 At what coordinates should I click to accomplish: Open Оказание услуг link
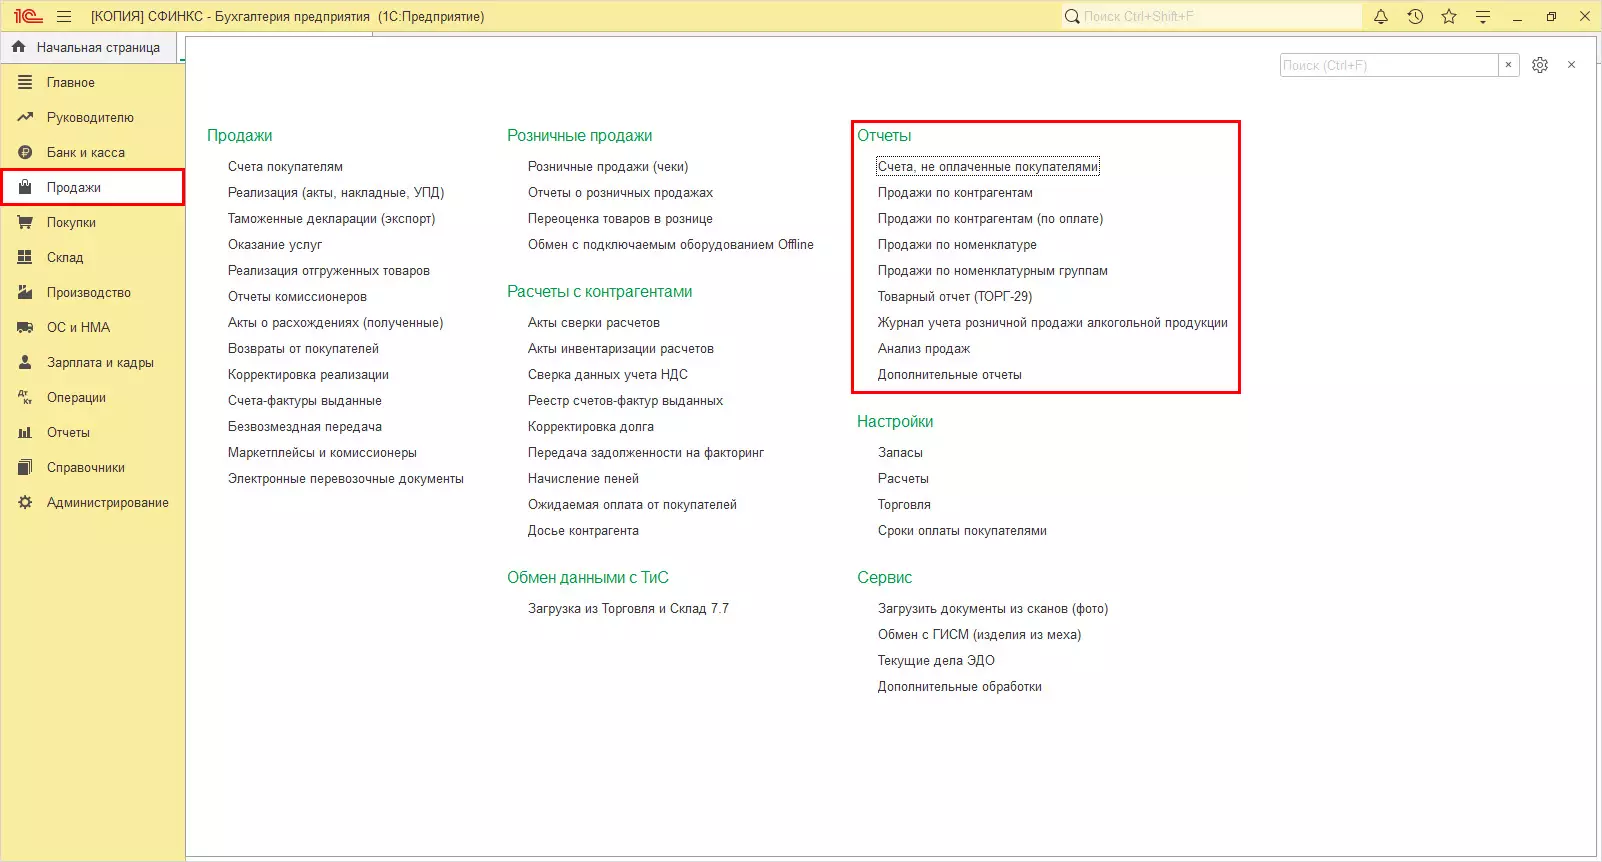(275, 244)
